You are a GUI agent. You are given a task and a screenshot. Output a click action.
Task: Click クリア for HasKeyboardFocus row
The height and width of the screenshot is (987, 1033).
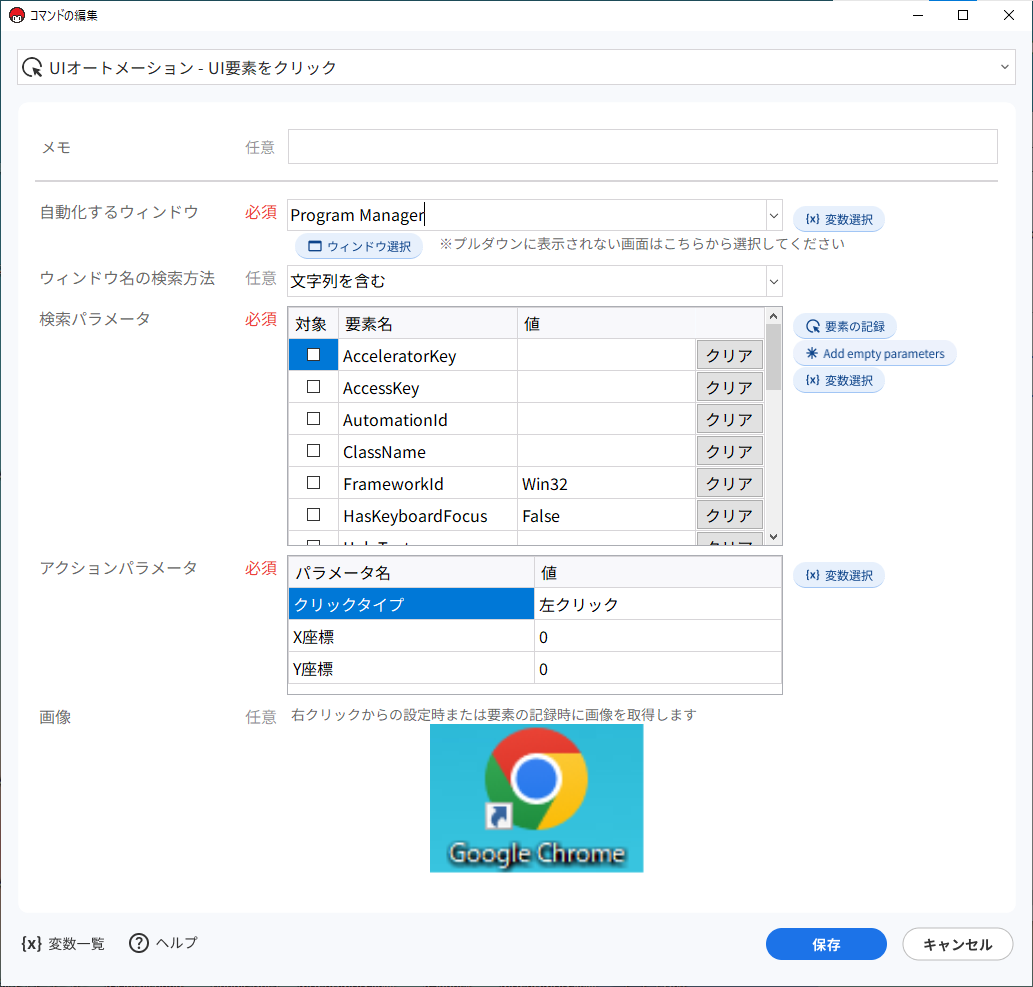click(729, 515)
